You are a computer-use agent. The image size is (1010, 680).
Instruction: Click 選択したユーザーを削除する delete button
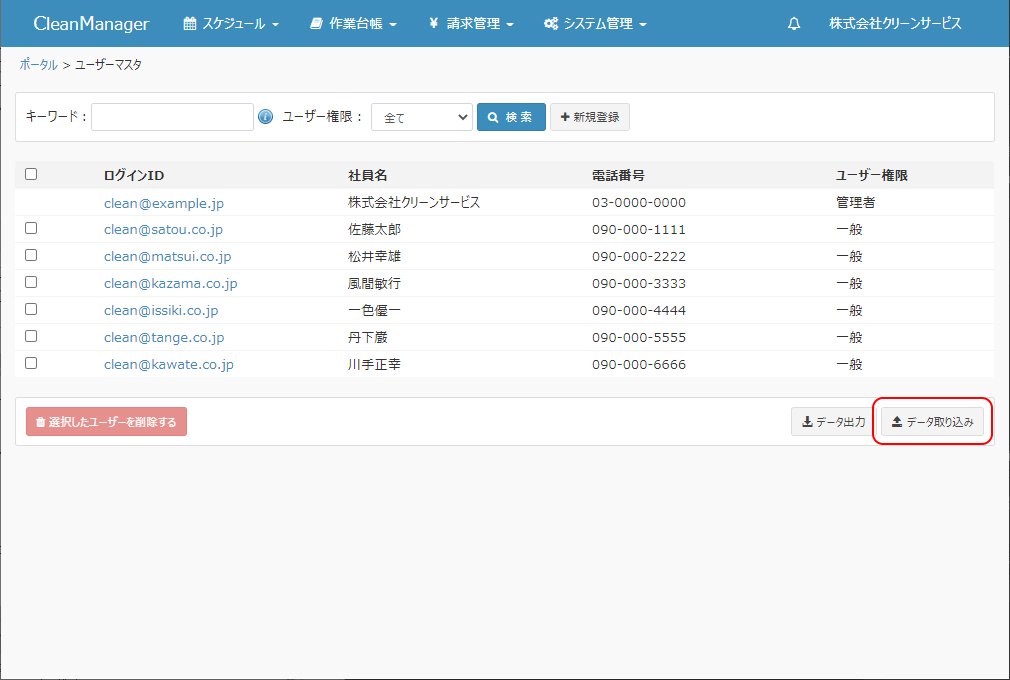106,422
